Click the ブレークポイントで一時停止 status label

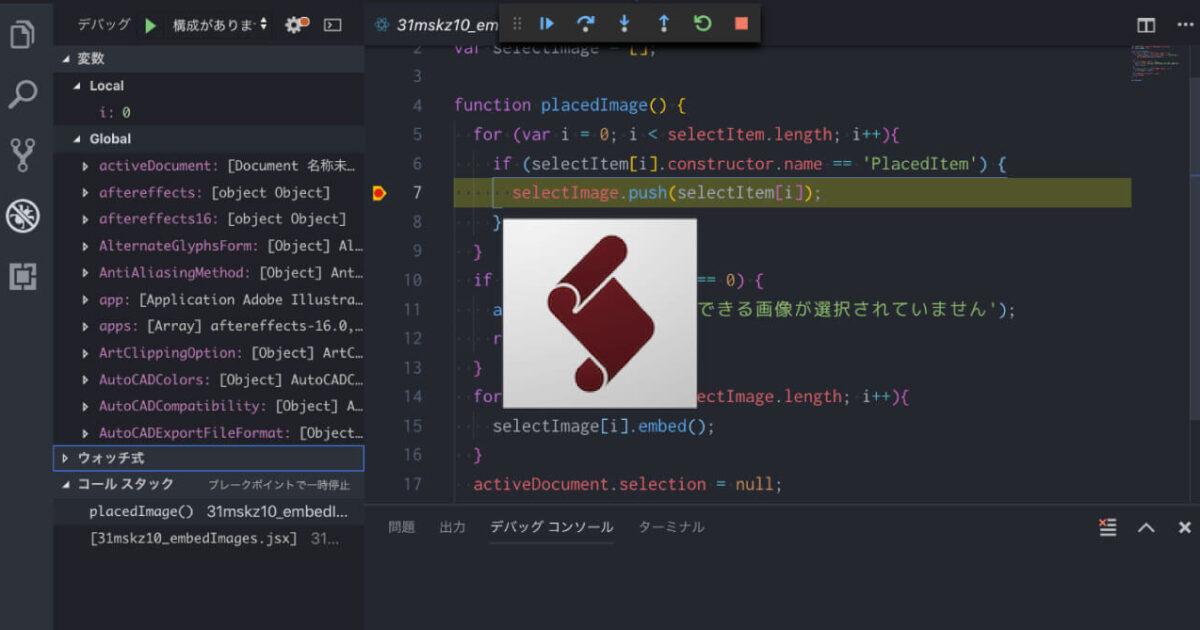click(x=279, y=485)
